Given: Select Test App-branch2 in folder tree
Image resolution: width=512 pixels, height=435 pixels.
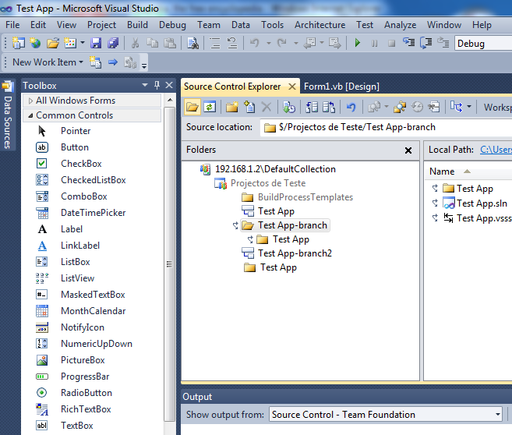Looking at the screenshot, I should [x=295, y=253].
